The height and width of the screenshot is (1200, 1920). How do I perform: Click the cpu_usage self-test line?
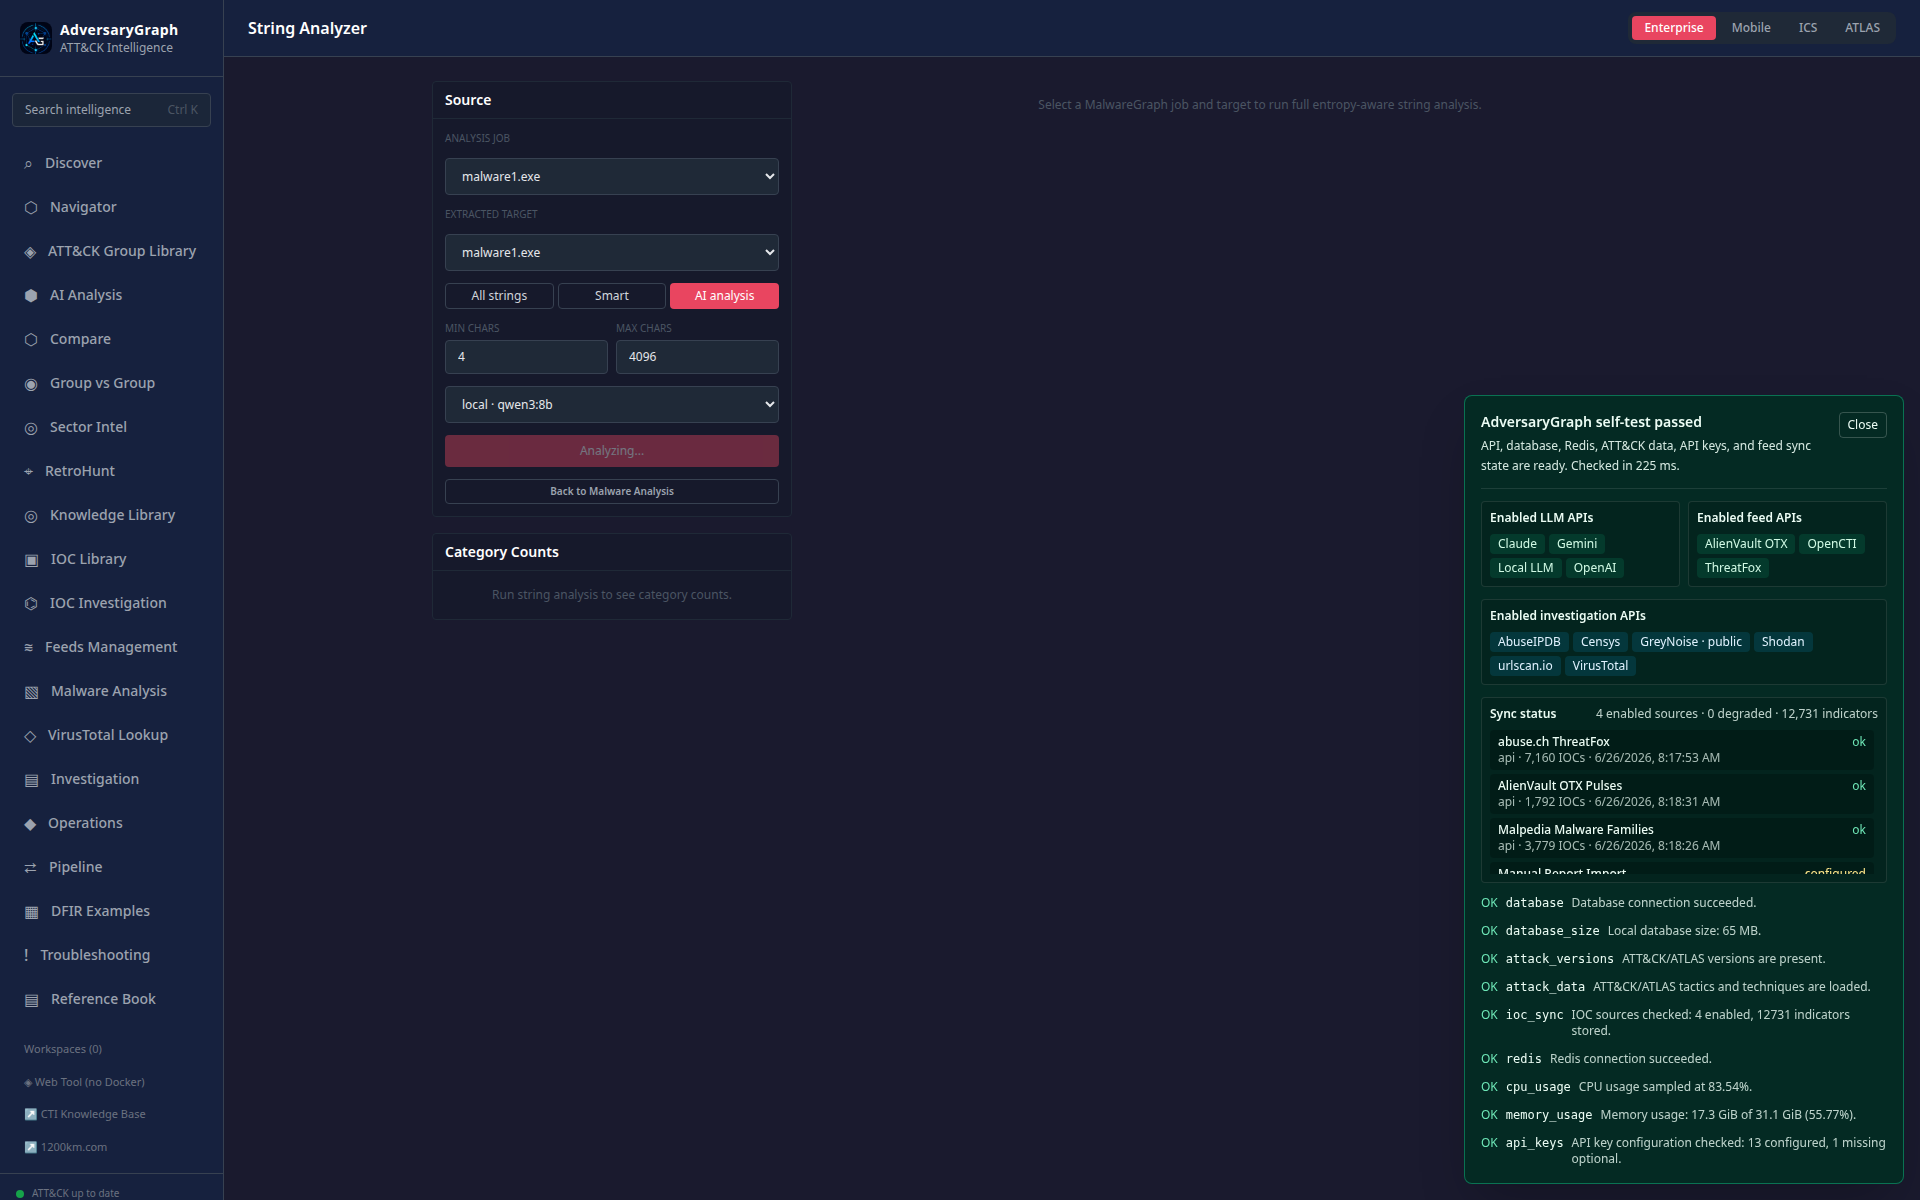[1683, 1087]
